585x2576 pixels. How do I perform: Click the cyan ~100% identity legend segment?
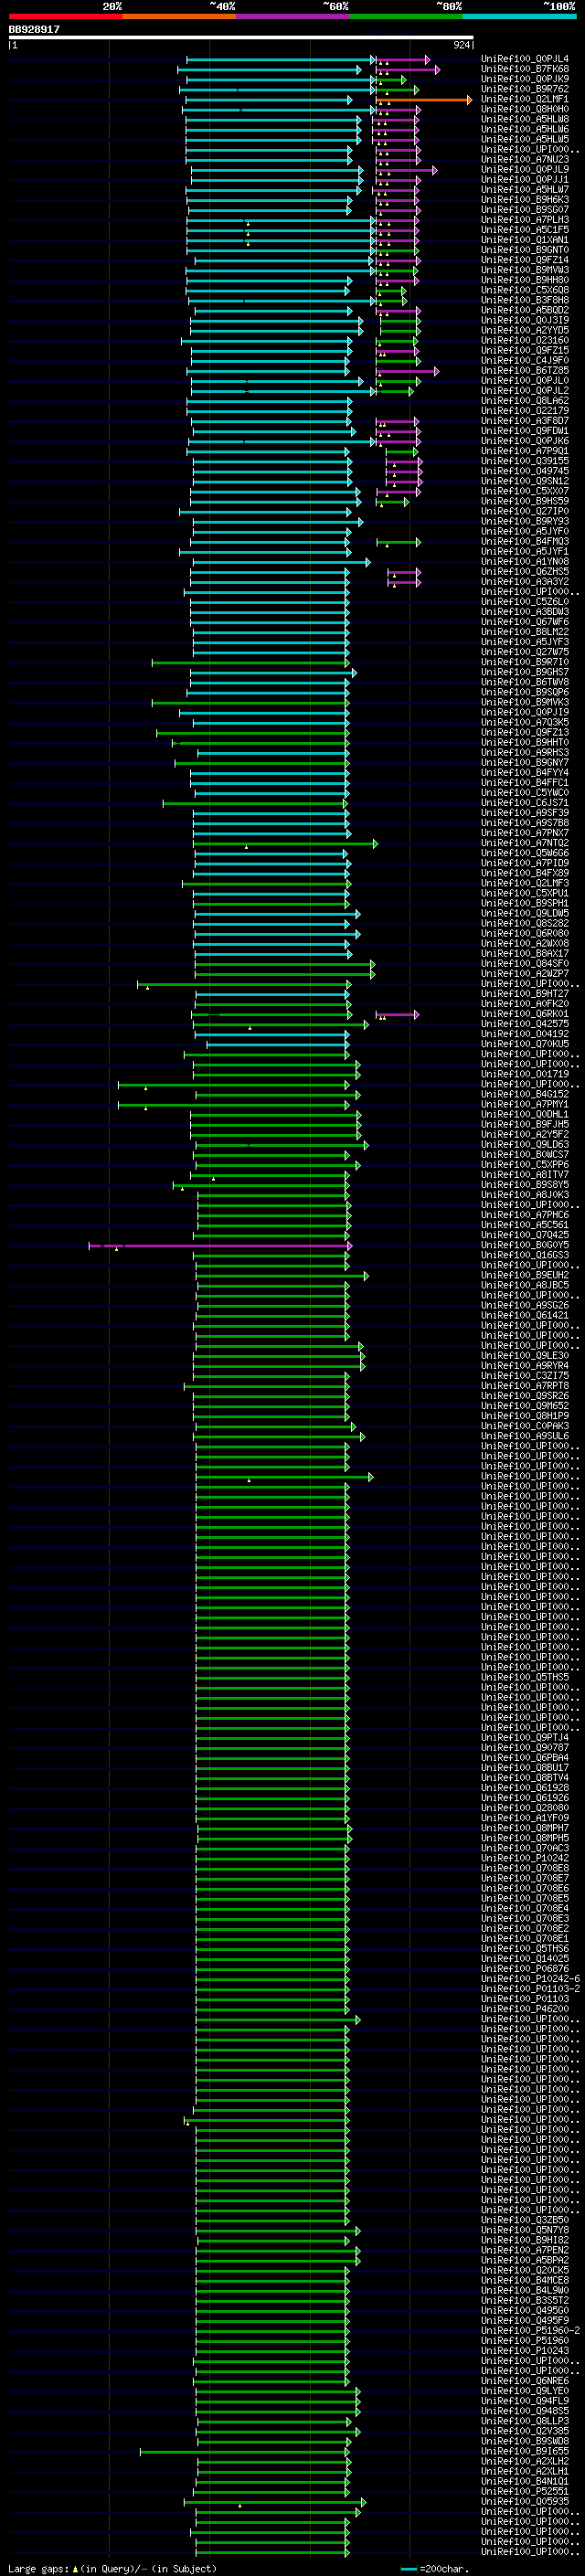[x=519, y=16]
